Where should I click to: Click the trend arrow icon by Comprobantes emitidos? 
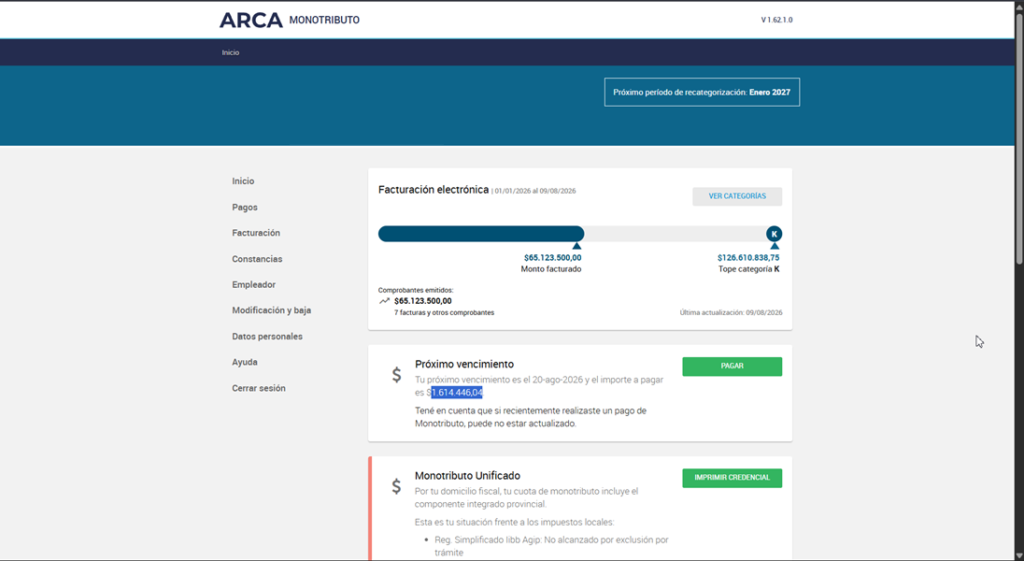384,301
